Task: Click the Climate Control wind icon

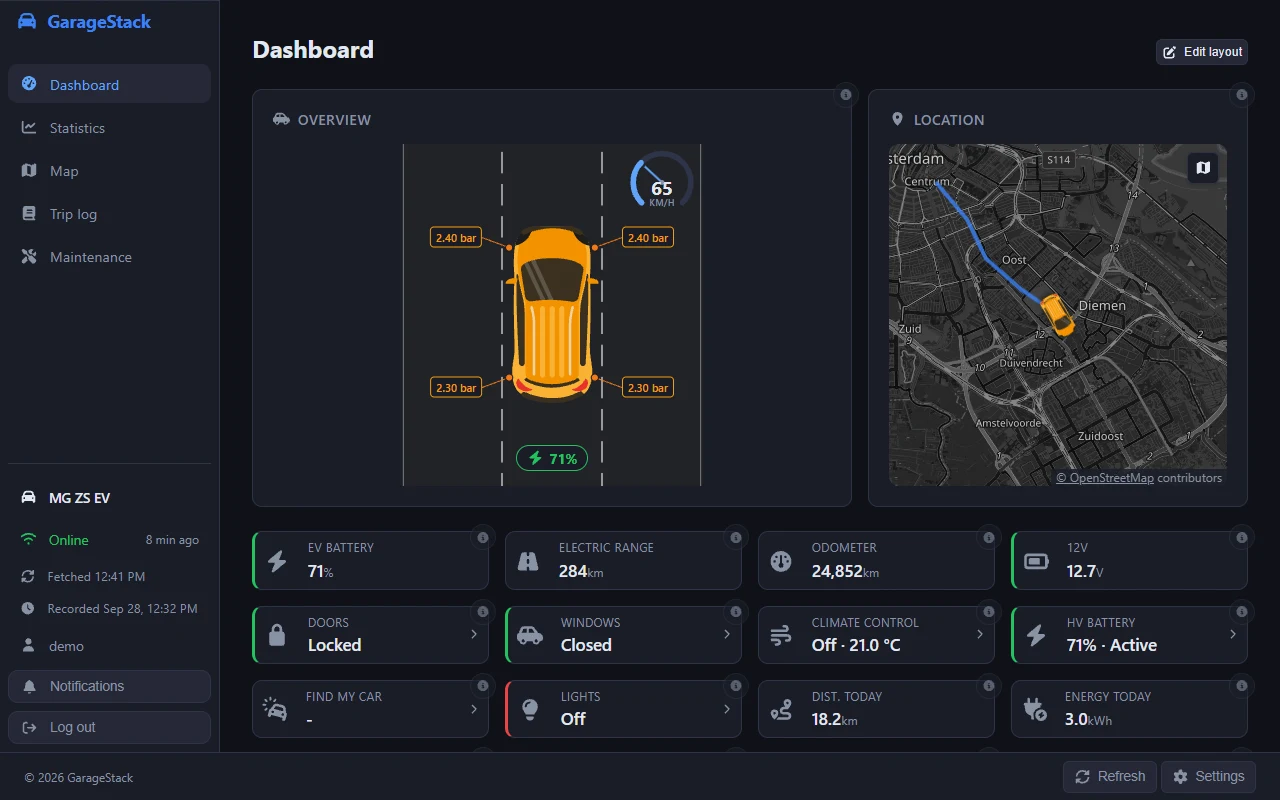Action: tap(781, 635)
